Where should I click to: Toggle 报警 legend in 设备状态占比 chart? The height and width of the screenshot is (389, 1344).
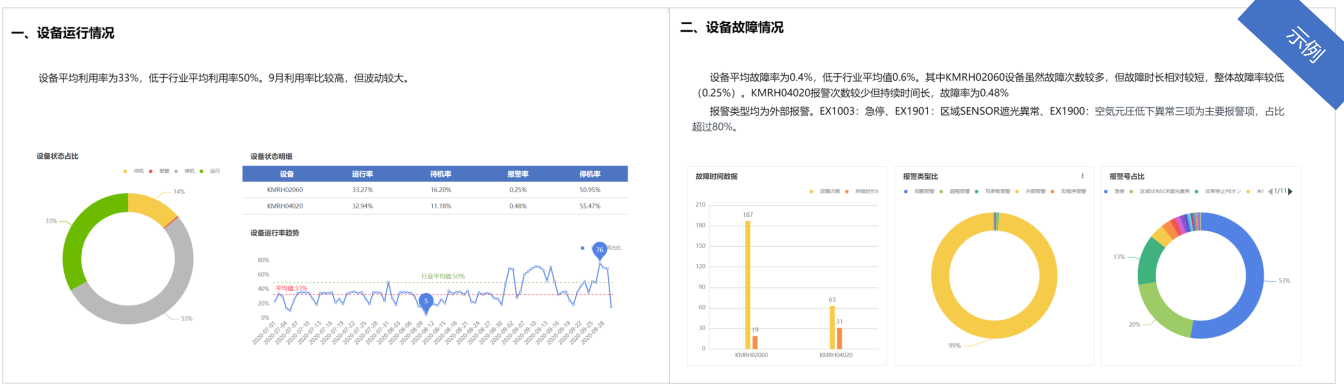160,171
